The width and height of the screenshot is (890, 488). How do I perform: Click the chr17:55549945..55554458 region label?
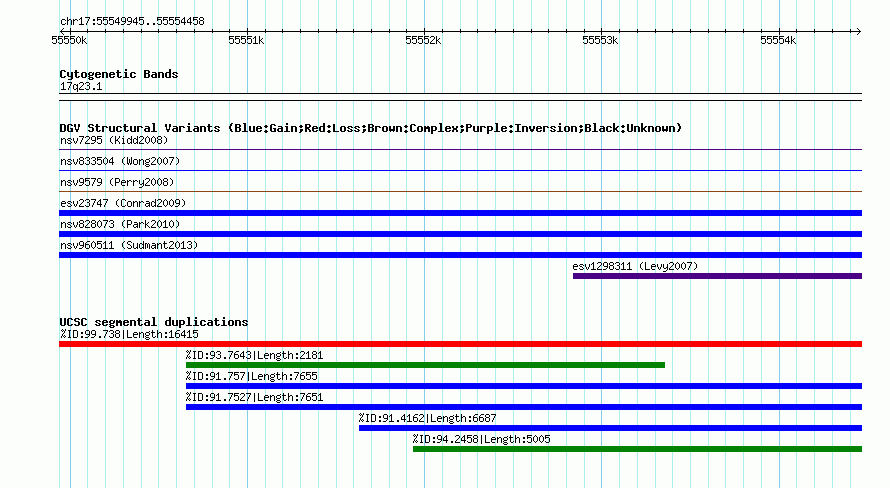click(132, 22)
